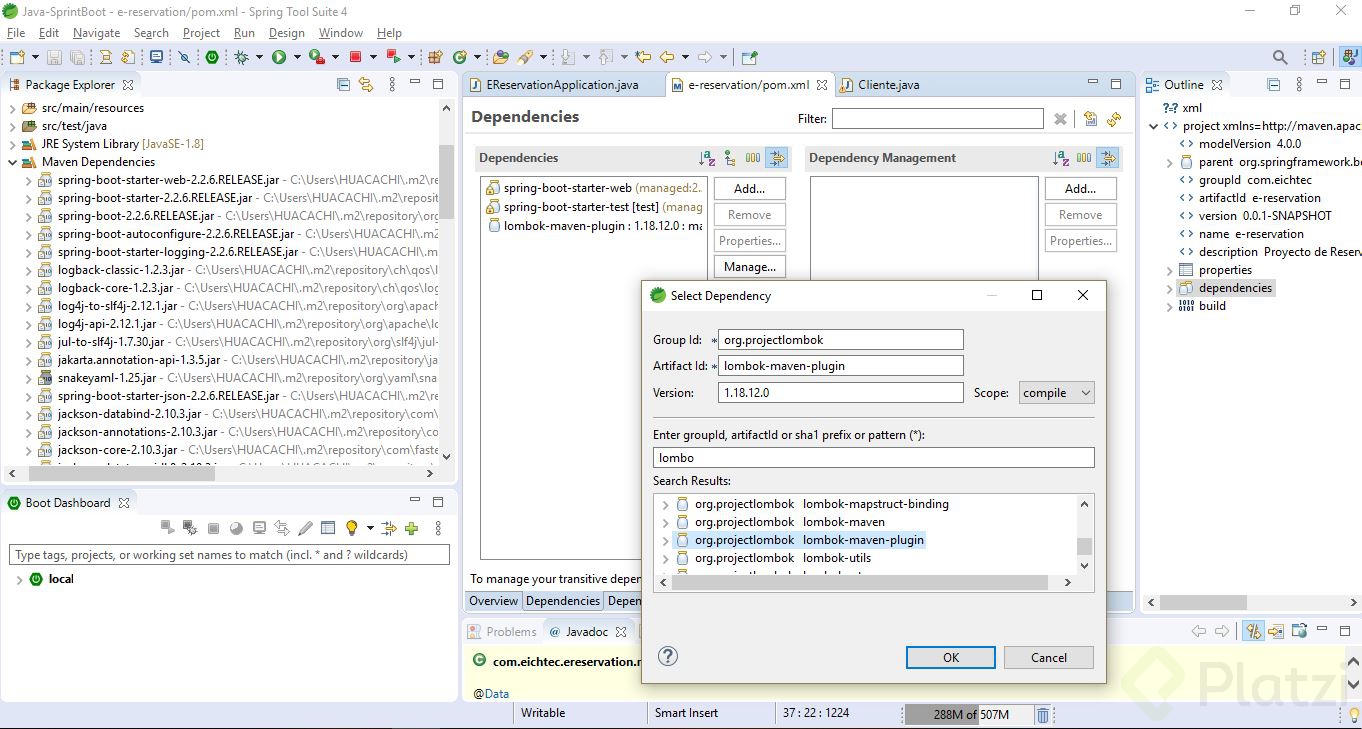The image size is (1362, 729).
Task: Click the lightbulb icon in Boot Dashboard
Action: pyautogui.click(x=352, y=528)
